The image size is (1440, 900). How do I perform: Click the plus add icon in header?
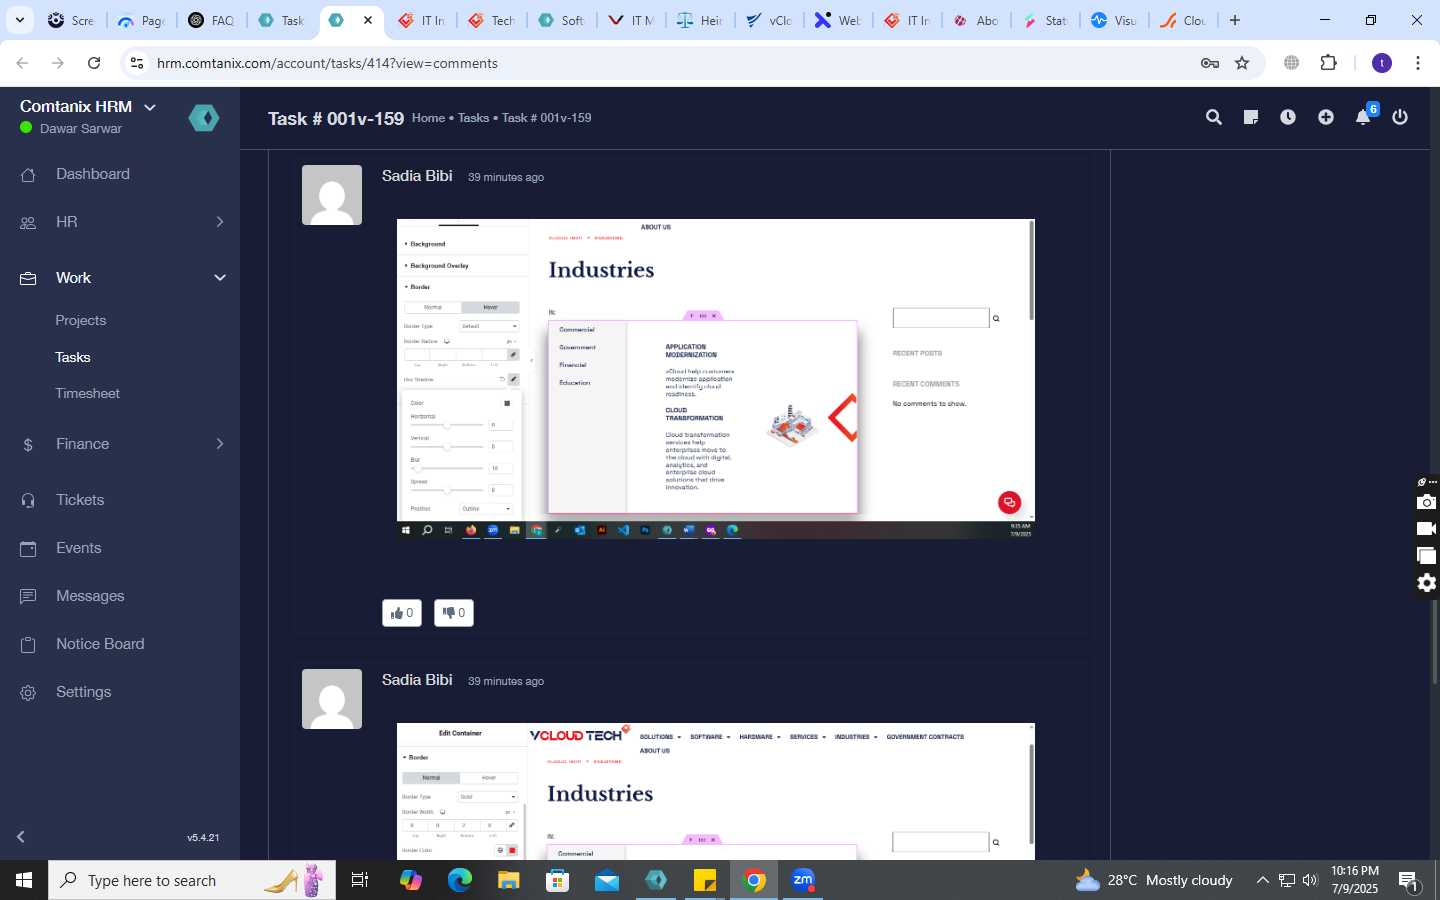point(1326,118)
